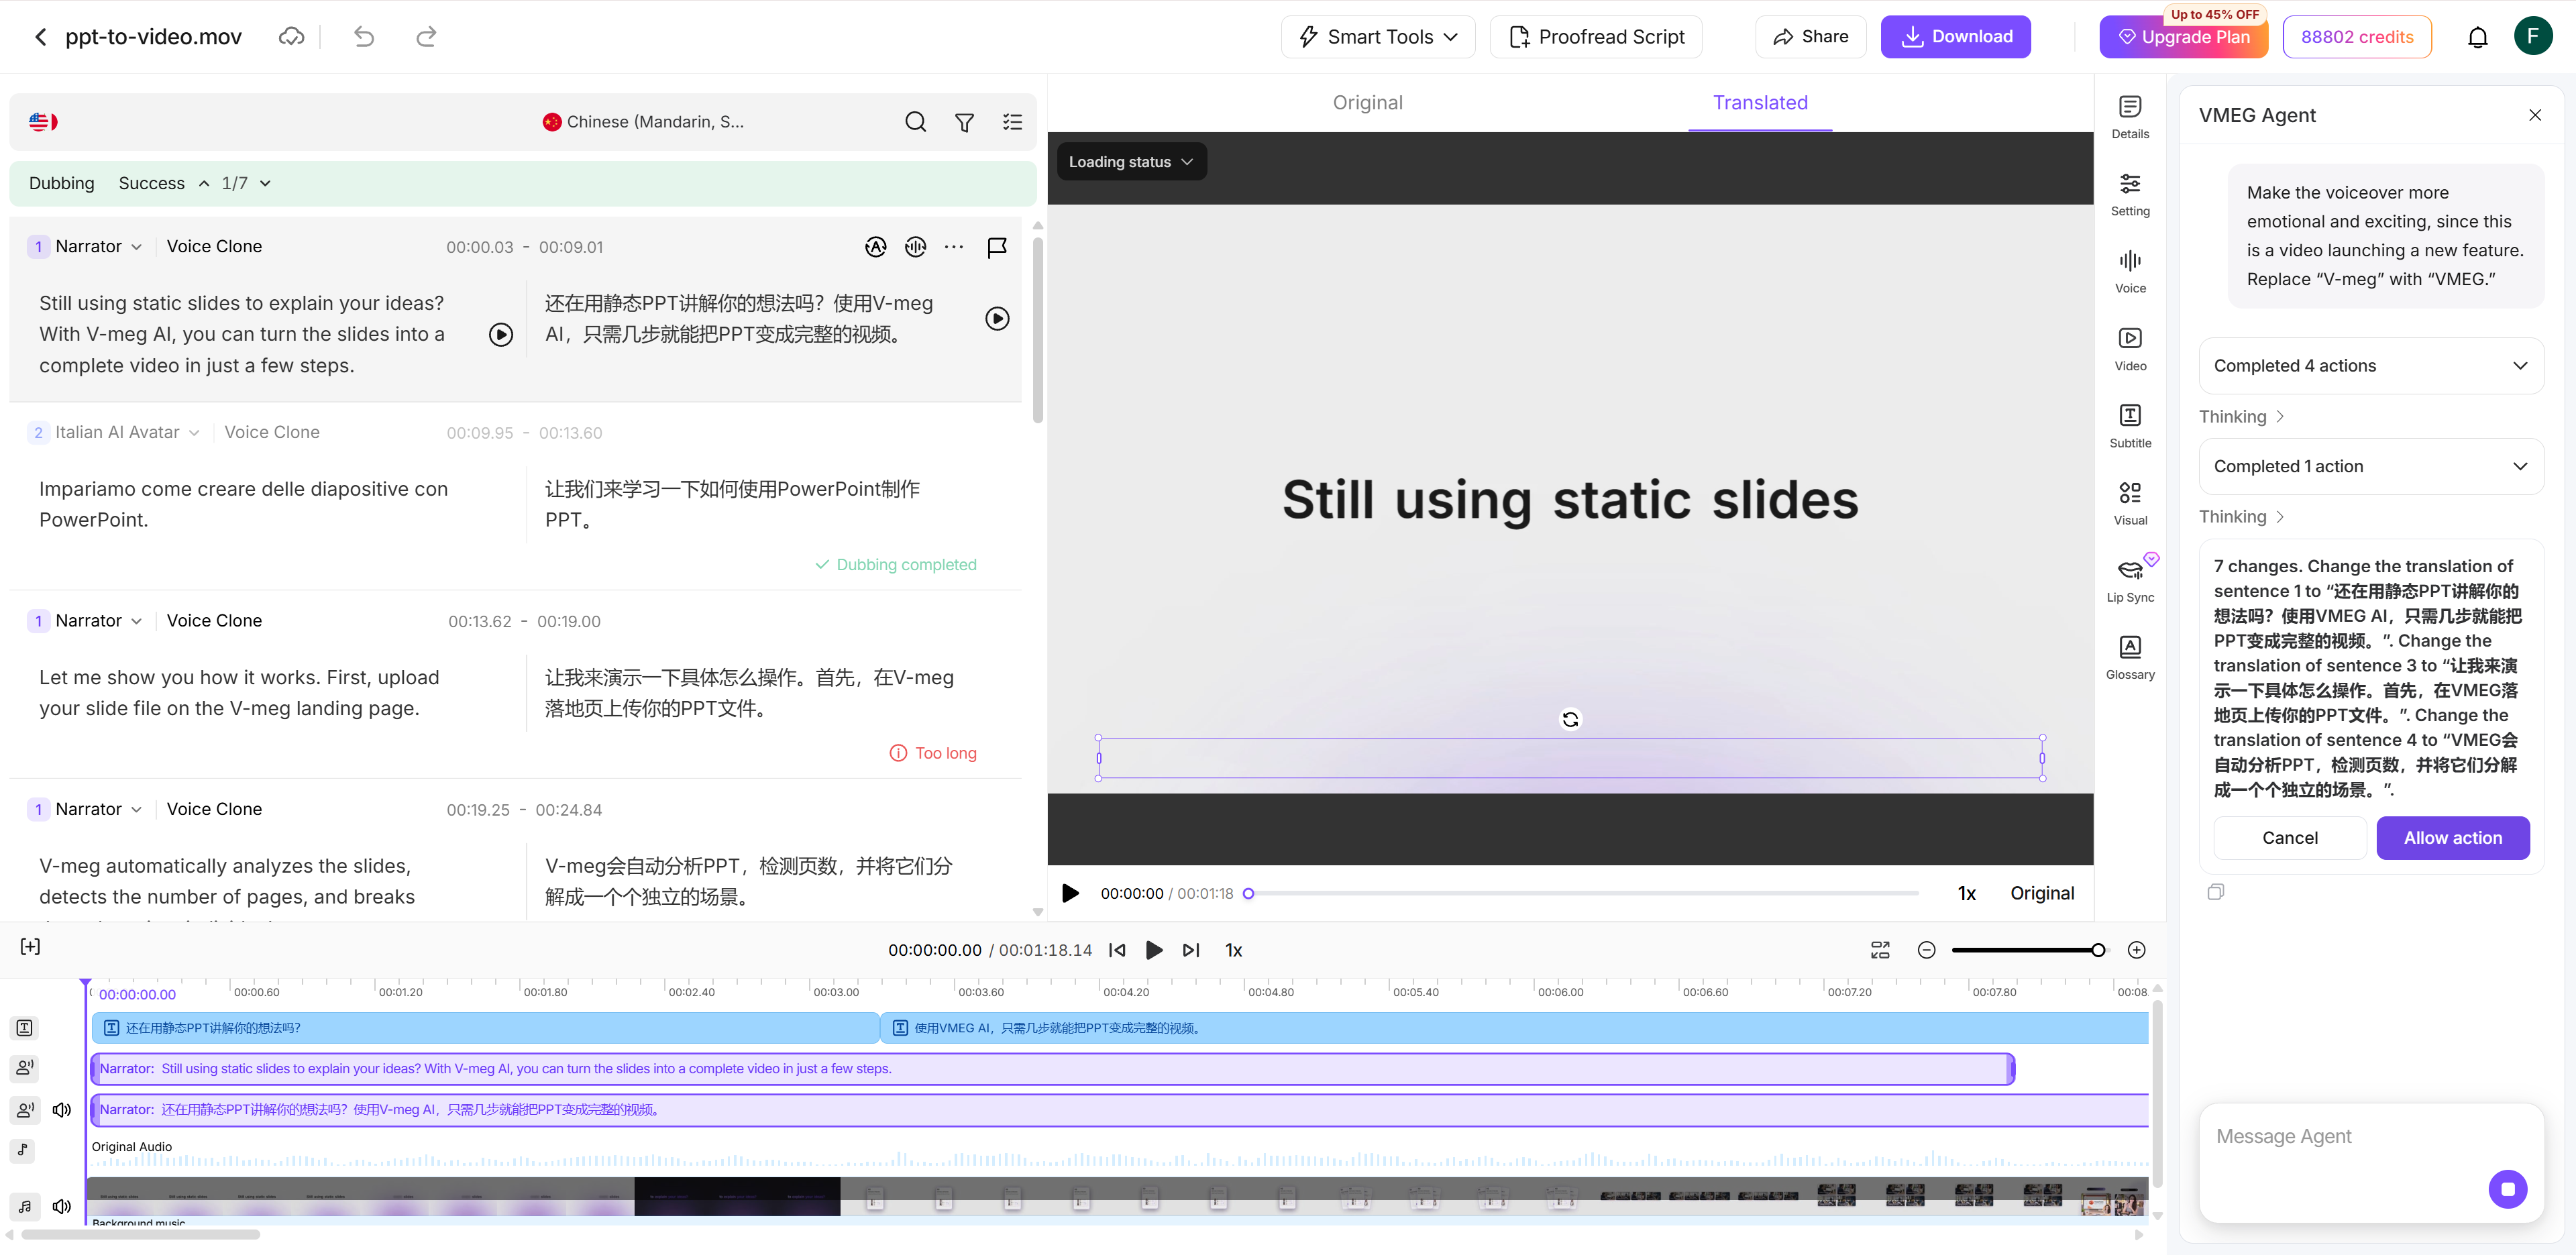The image size is (2576, 1255).
Task: Go back from ppt-to-video.mov project
Action: [41, 37]
